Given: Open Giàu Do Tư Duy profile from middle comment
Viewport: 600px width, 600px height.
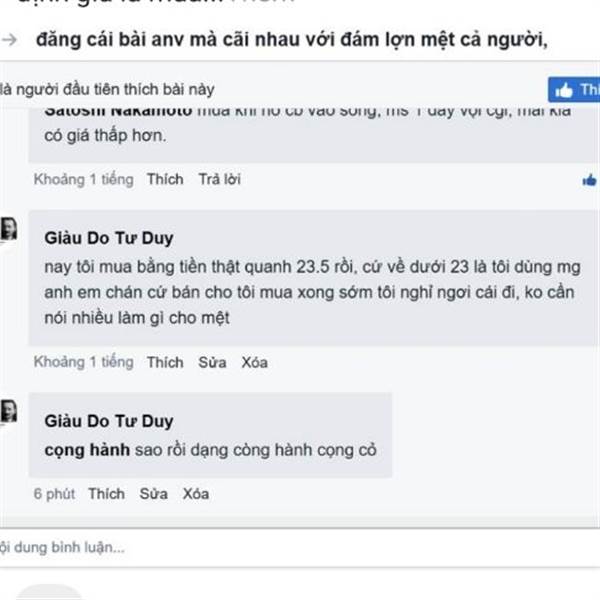Looking at the screenshot, I should [109, 238].
